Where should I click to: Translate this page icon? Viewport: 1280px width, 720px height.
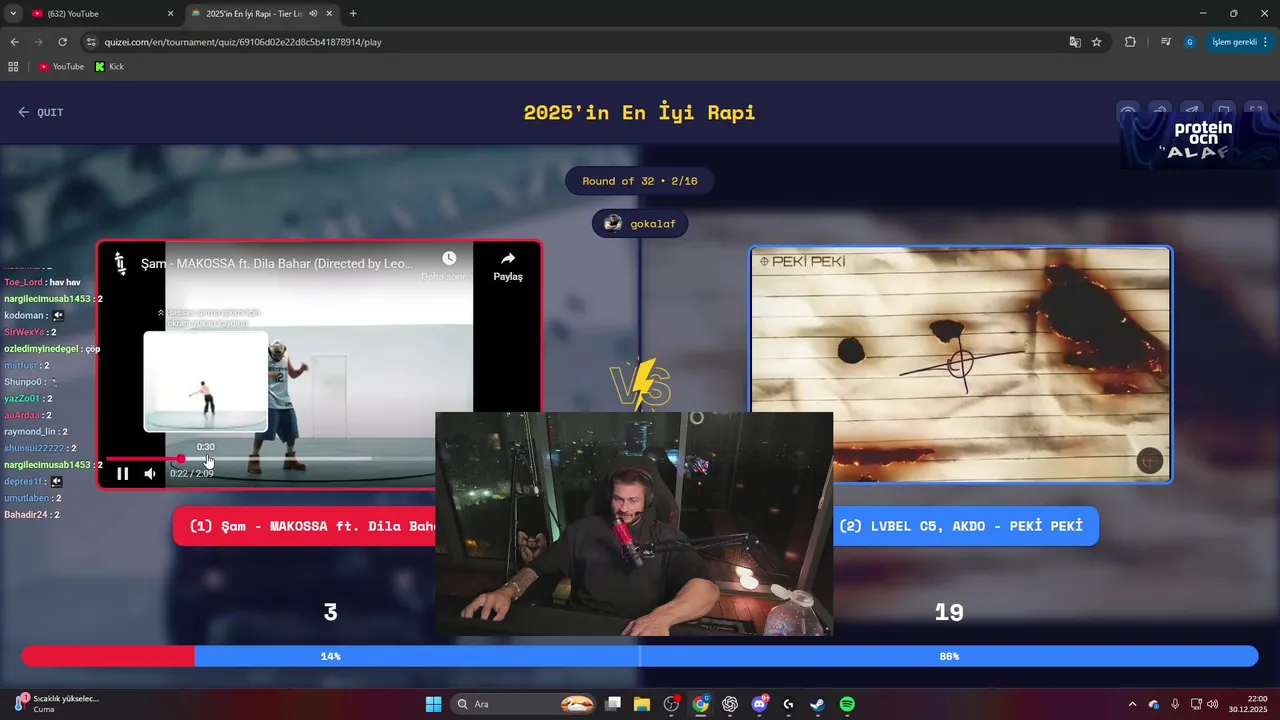pyautogui.click(x=1075, y=42)
